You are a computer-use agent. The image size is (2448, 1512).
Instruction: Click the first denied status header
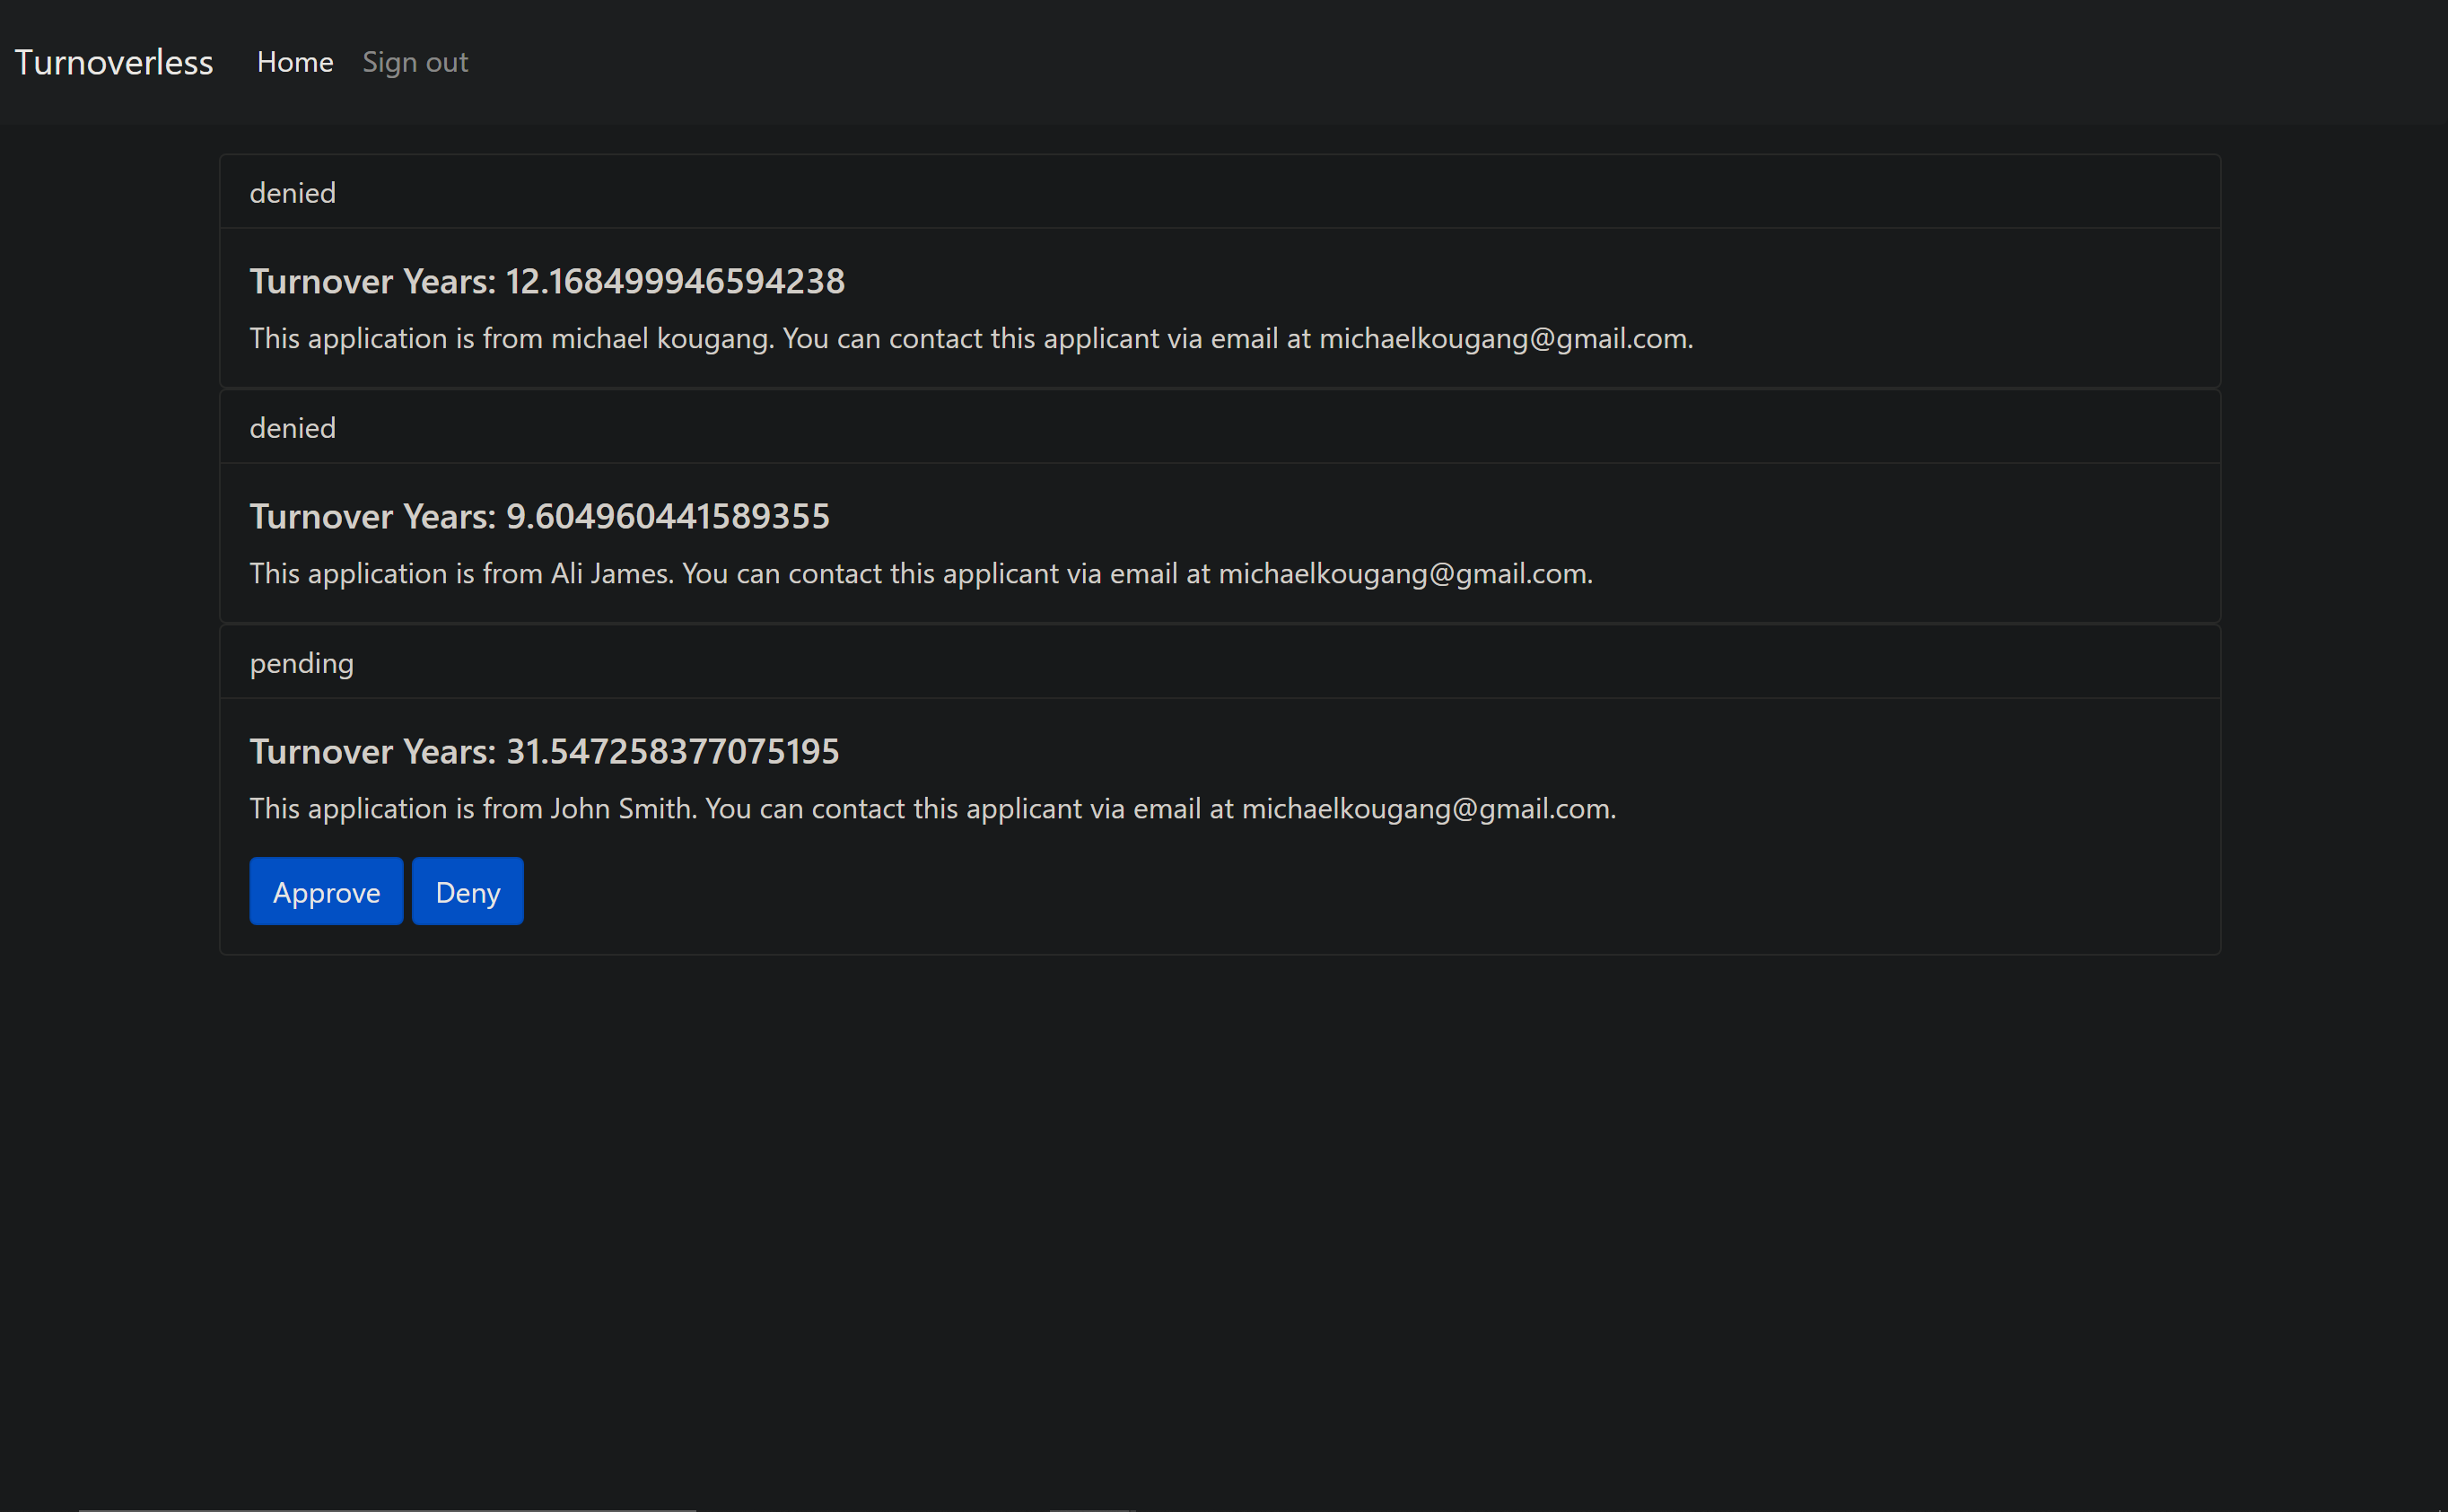click(x=292, y=192)
